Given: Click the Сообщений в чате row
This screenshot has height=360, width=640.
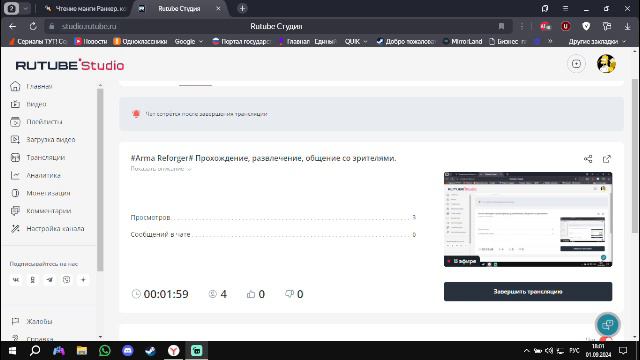Looking at the screenshot, I should 273,235.
